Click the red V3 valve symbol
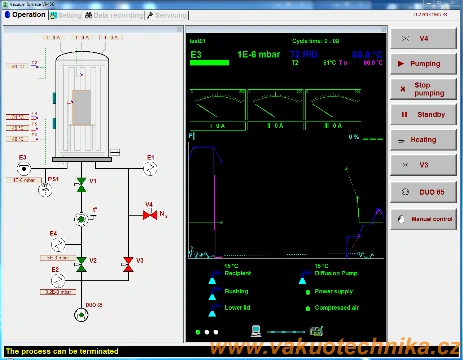Viewport: 463px width, 360px height. (x=128, y=264)
